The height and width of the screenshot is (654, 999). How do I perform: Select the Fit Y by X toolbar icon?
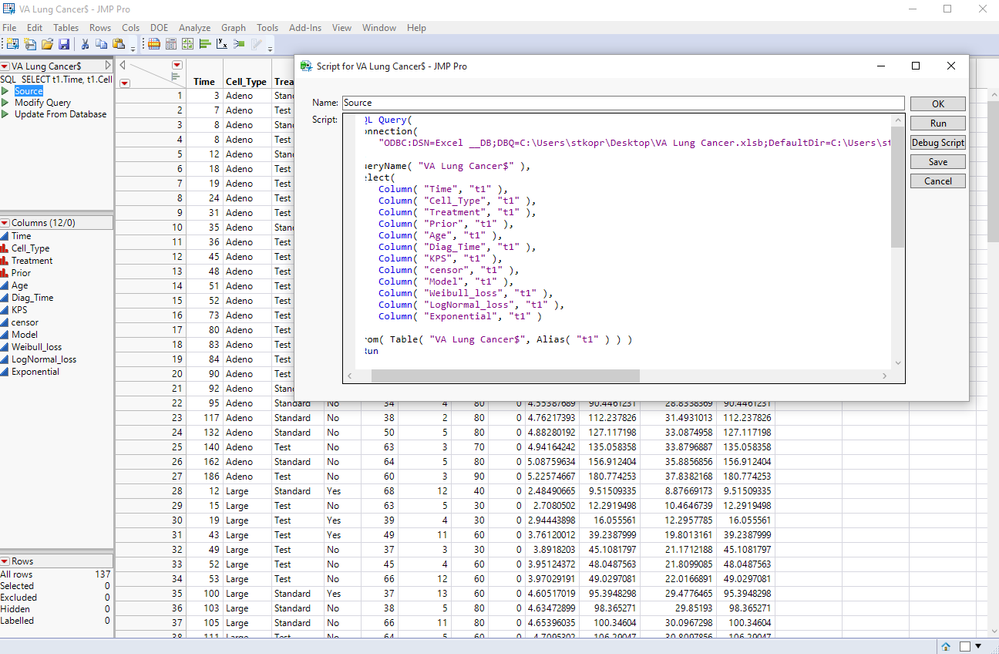(x=222, y=44)
